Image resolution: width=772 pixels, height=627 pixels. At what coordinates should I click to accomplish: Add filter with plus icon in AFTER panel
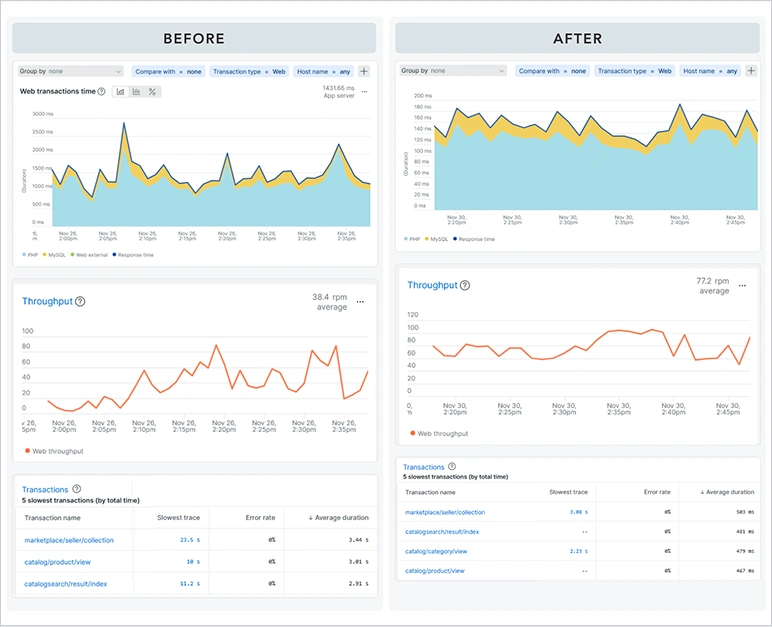(x=751, y=71)
